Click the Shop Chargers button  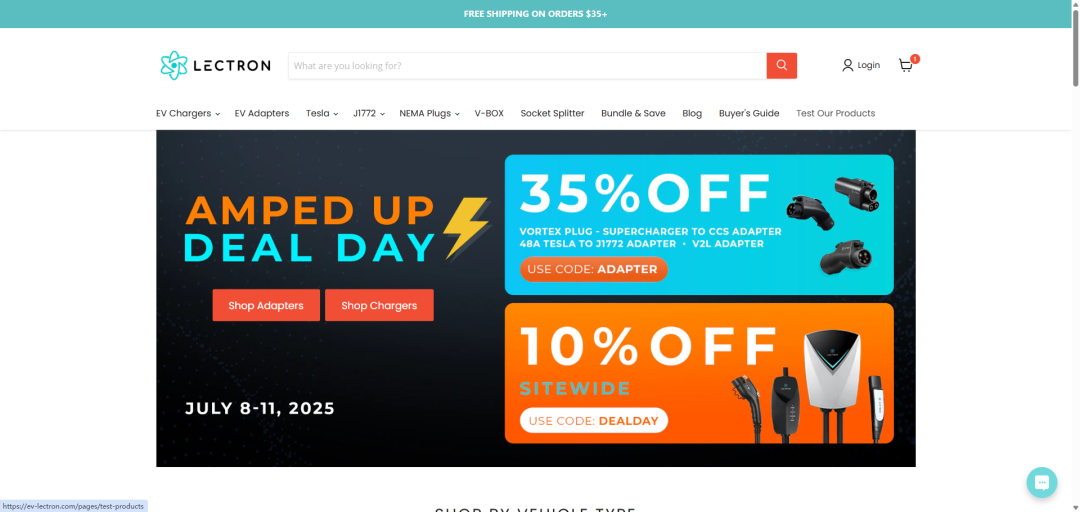point(380,305)
